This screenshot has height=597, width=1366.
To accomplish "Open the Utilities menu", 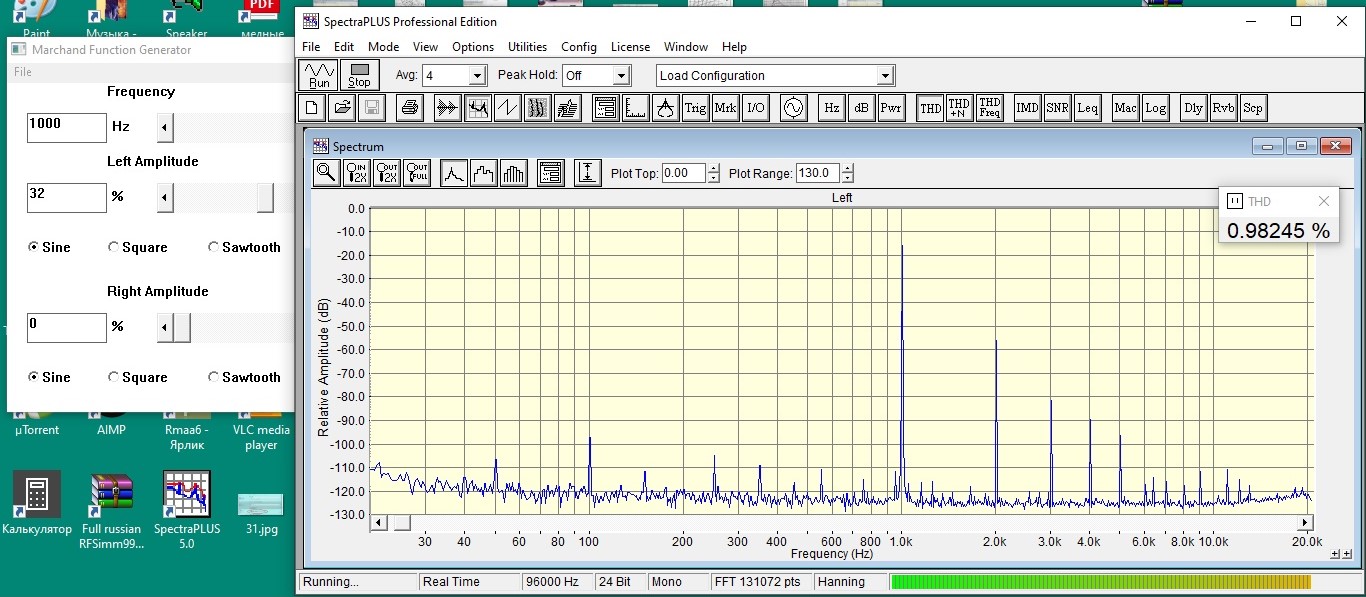I will coord(527,47).
